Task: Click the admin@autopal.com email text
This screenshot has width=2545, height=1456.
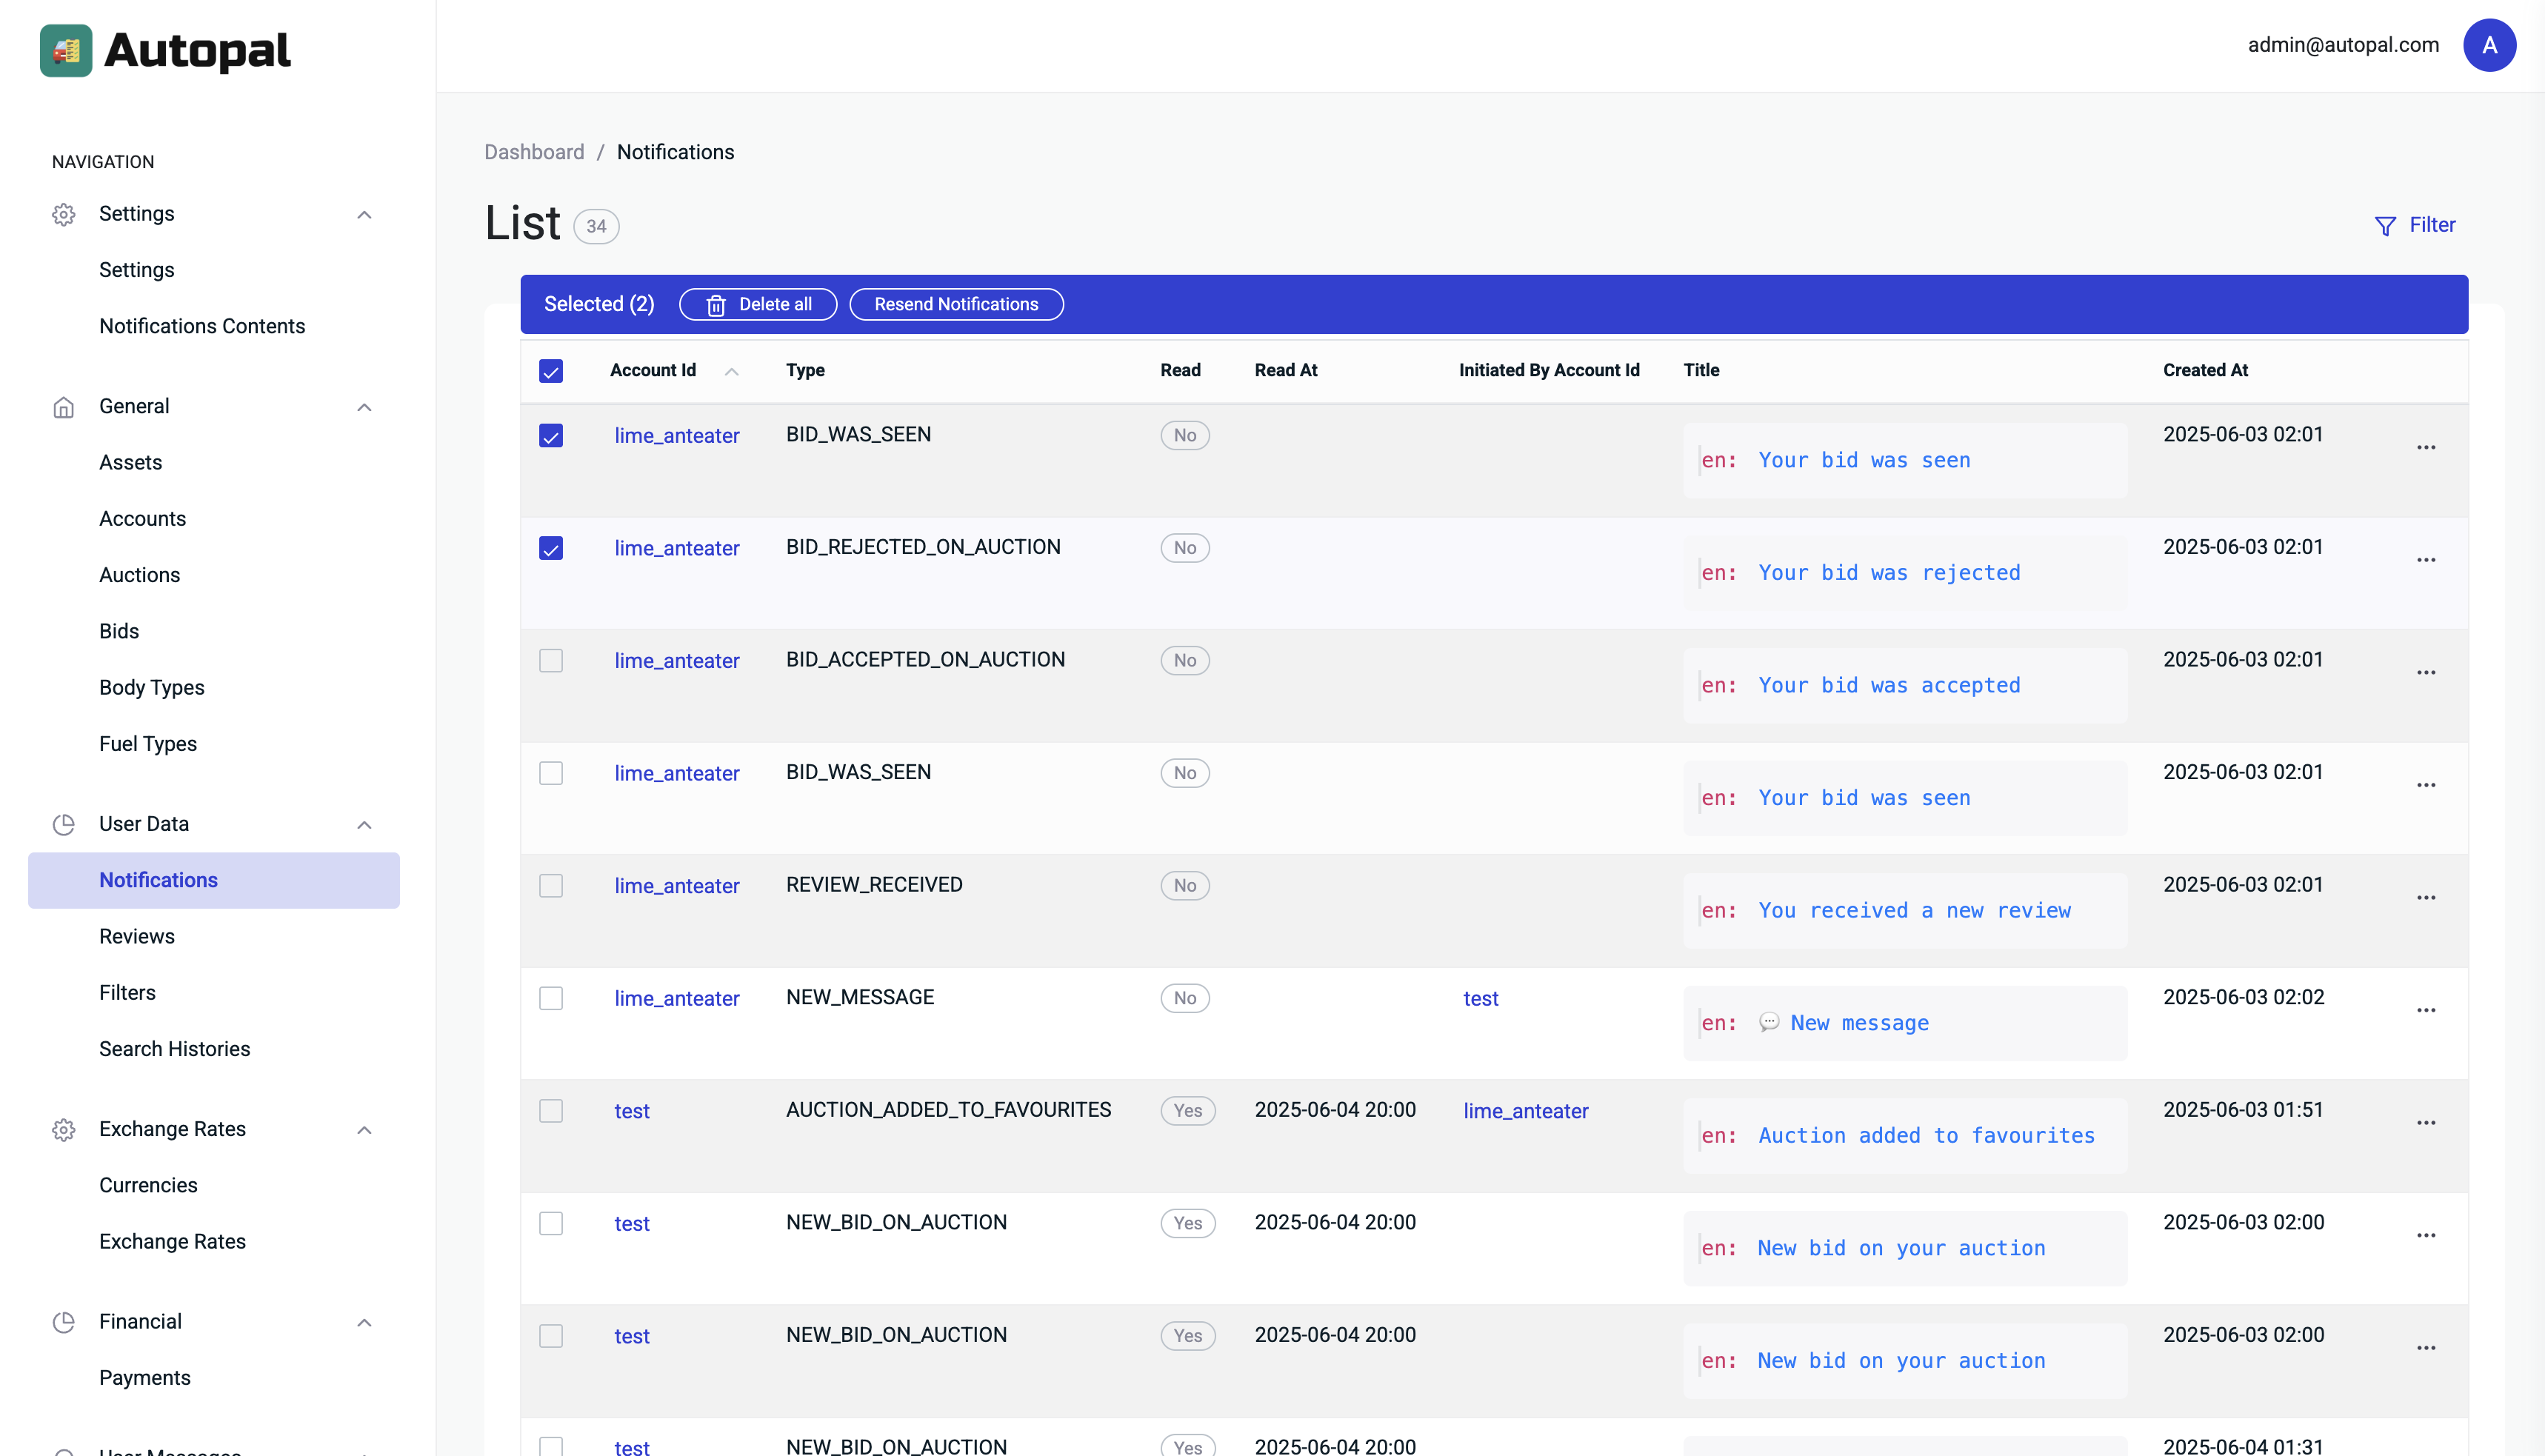Action: [2343, 45]
